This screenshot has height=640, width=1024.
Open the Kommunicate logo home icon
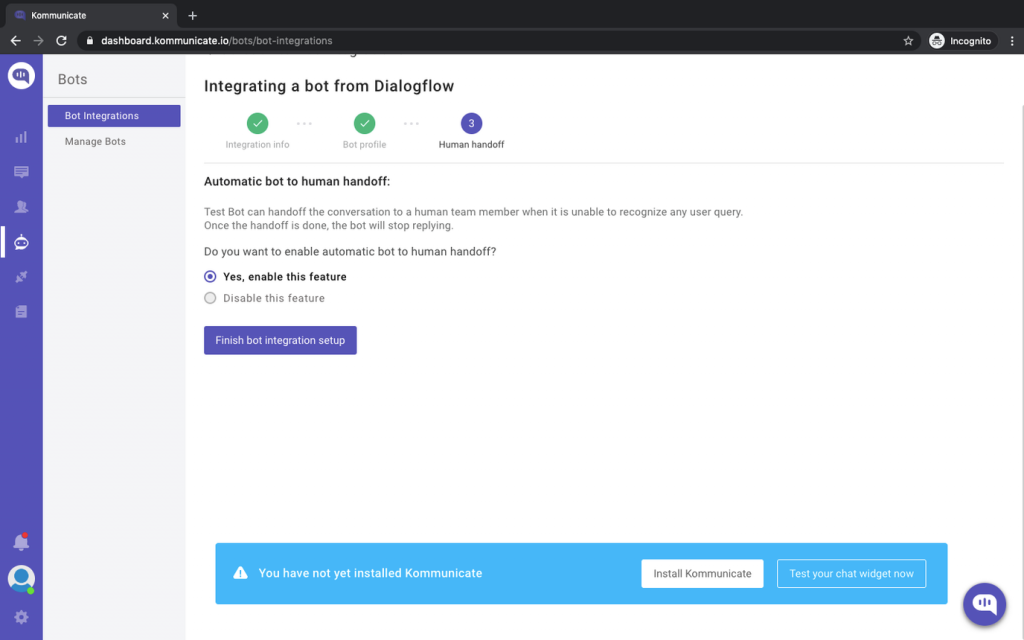click(x=21, y=76)
